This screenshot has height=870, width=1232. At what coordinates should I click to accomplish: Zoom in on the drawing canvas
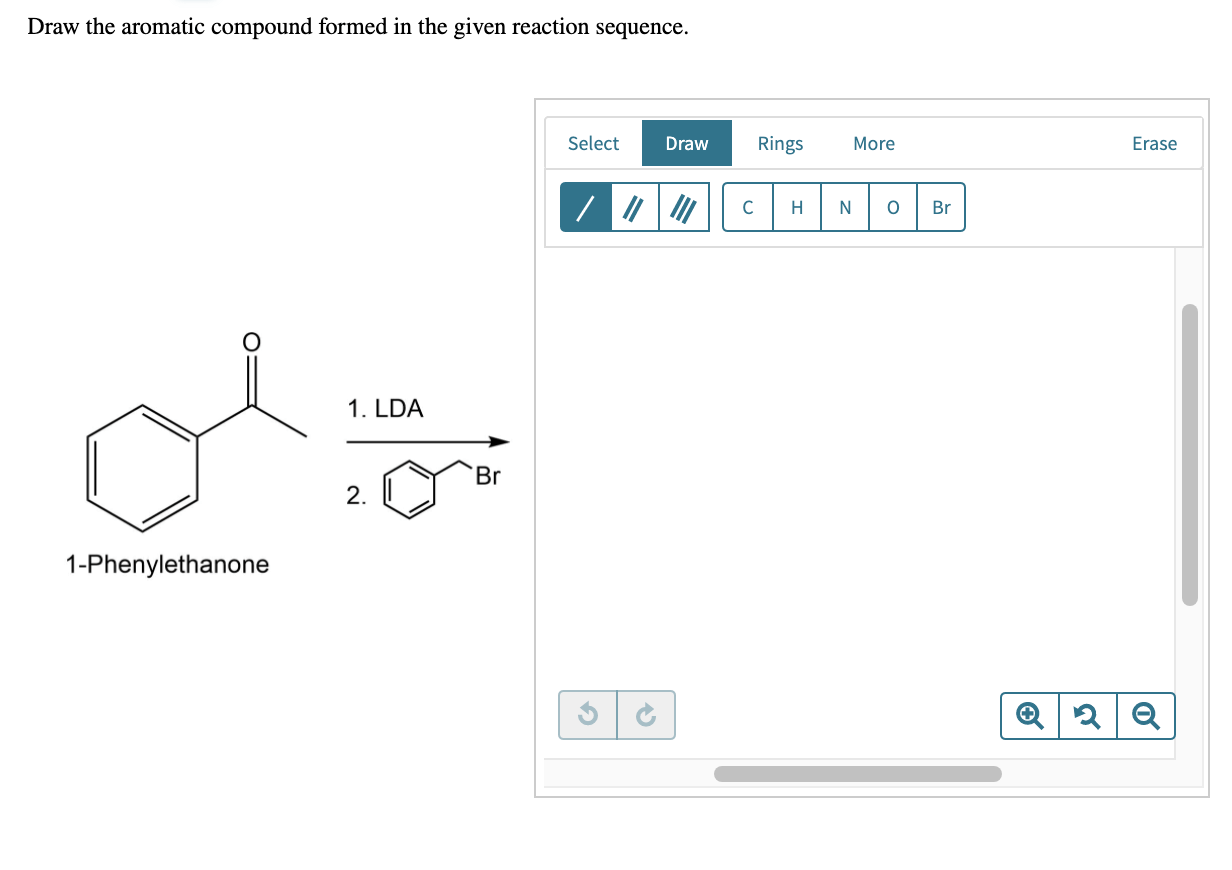pos(1029,716)
